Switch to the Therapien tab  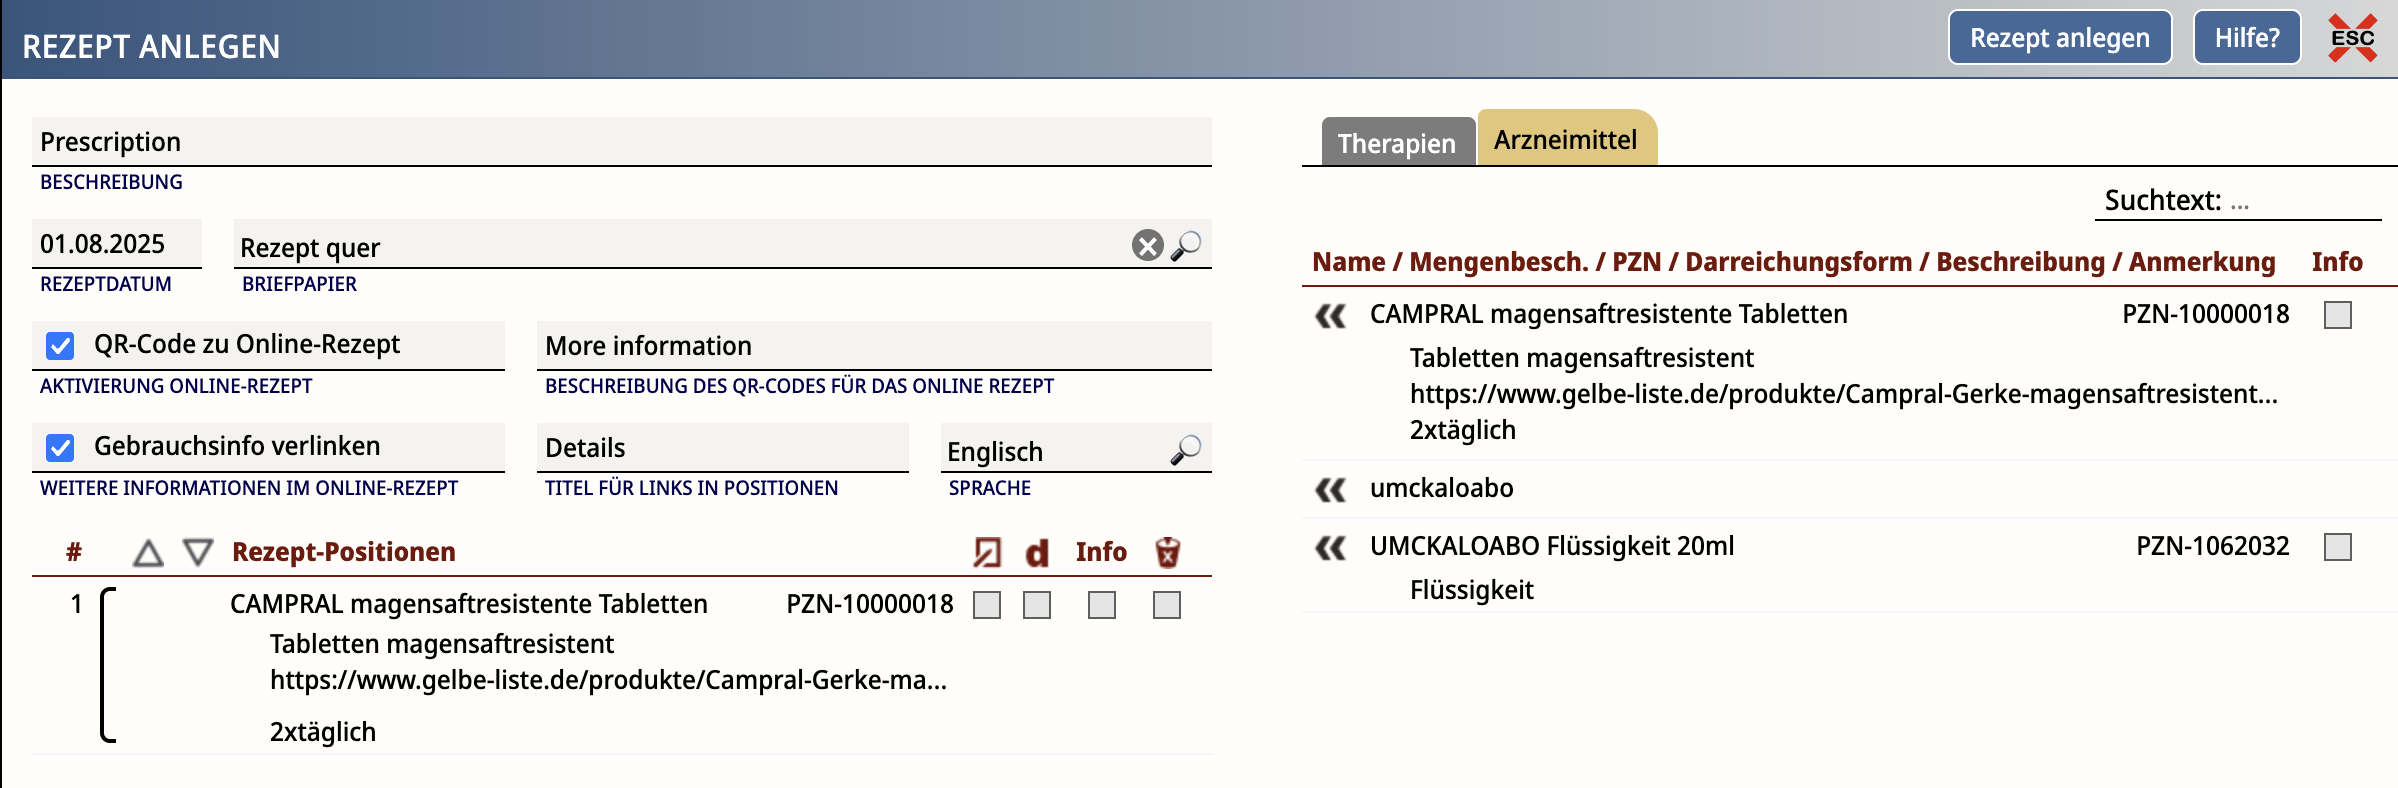[1396, 143]
